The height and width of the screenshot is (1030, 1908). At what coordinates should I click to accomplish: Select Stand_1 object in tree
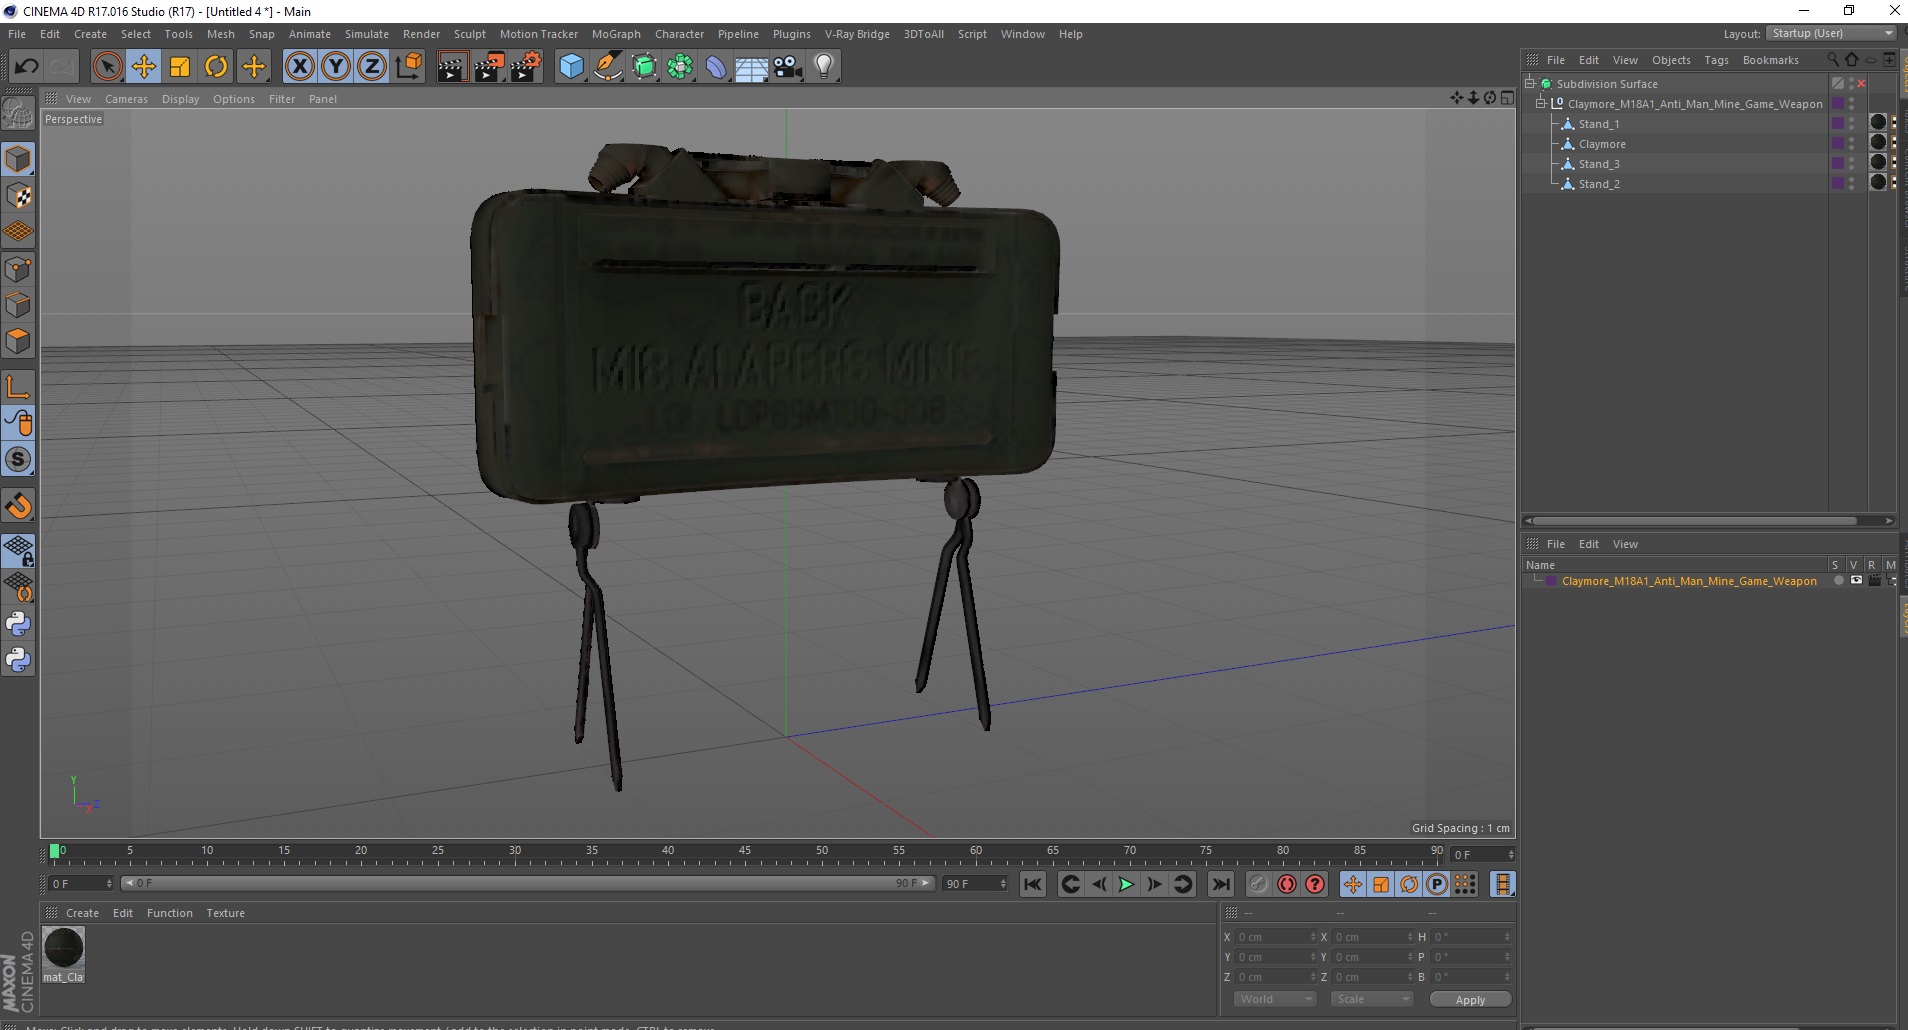pyautogui.click(x=1598, y=124)
